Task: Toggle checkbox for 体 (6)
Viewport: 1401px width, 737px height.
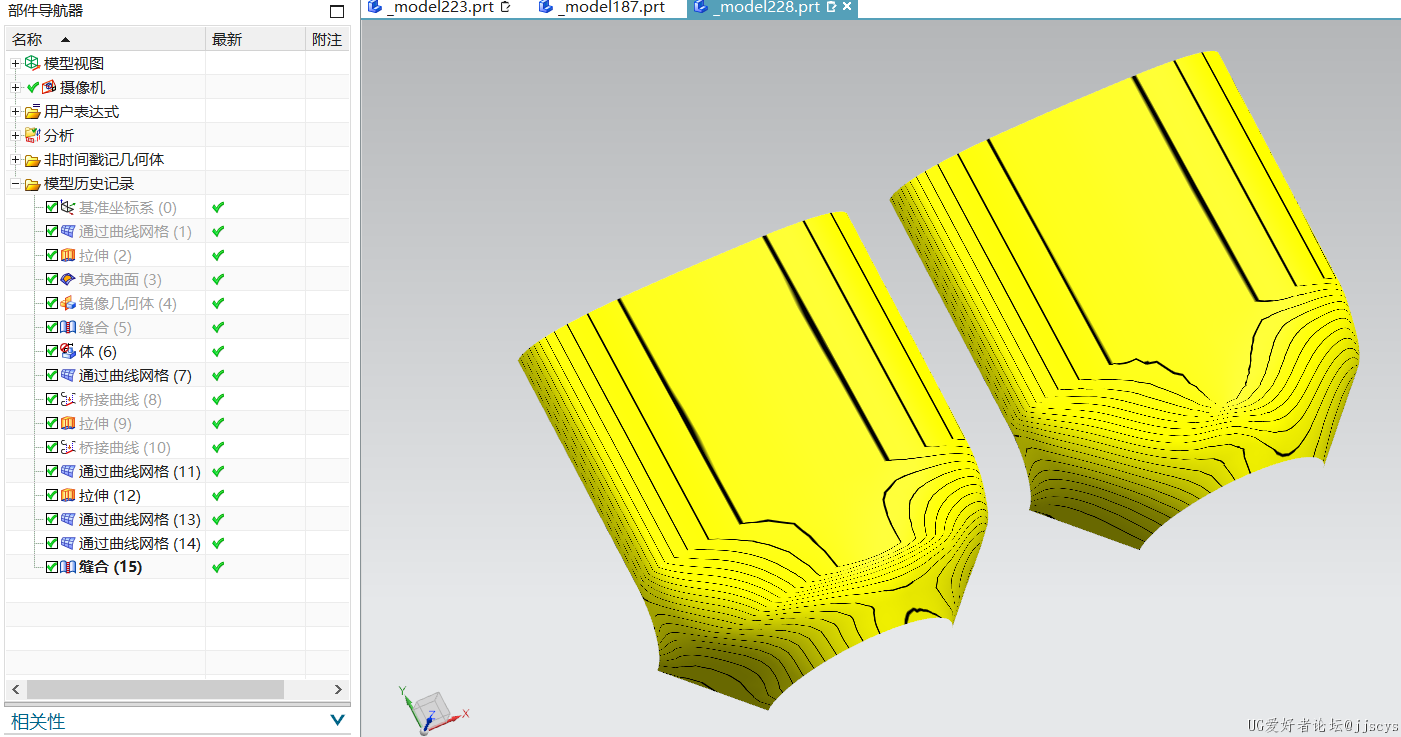Action: click(52, 351)
